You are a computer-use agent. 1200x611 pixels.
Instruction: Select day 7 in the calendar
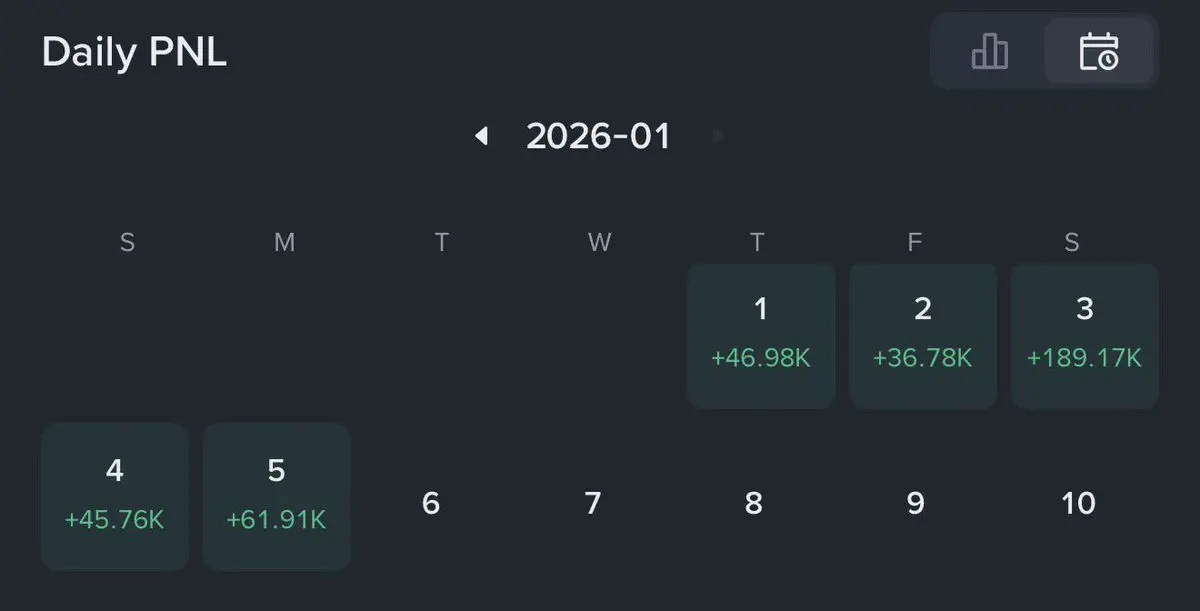(593, 503)
